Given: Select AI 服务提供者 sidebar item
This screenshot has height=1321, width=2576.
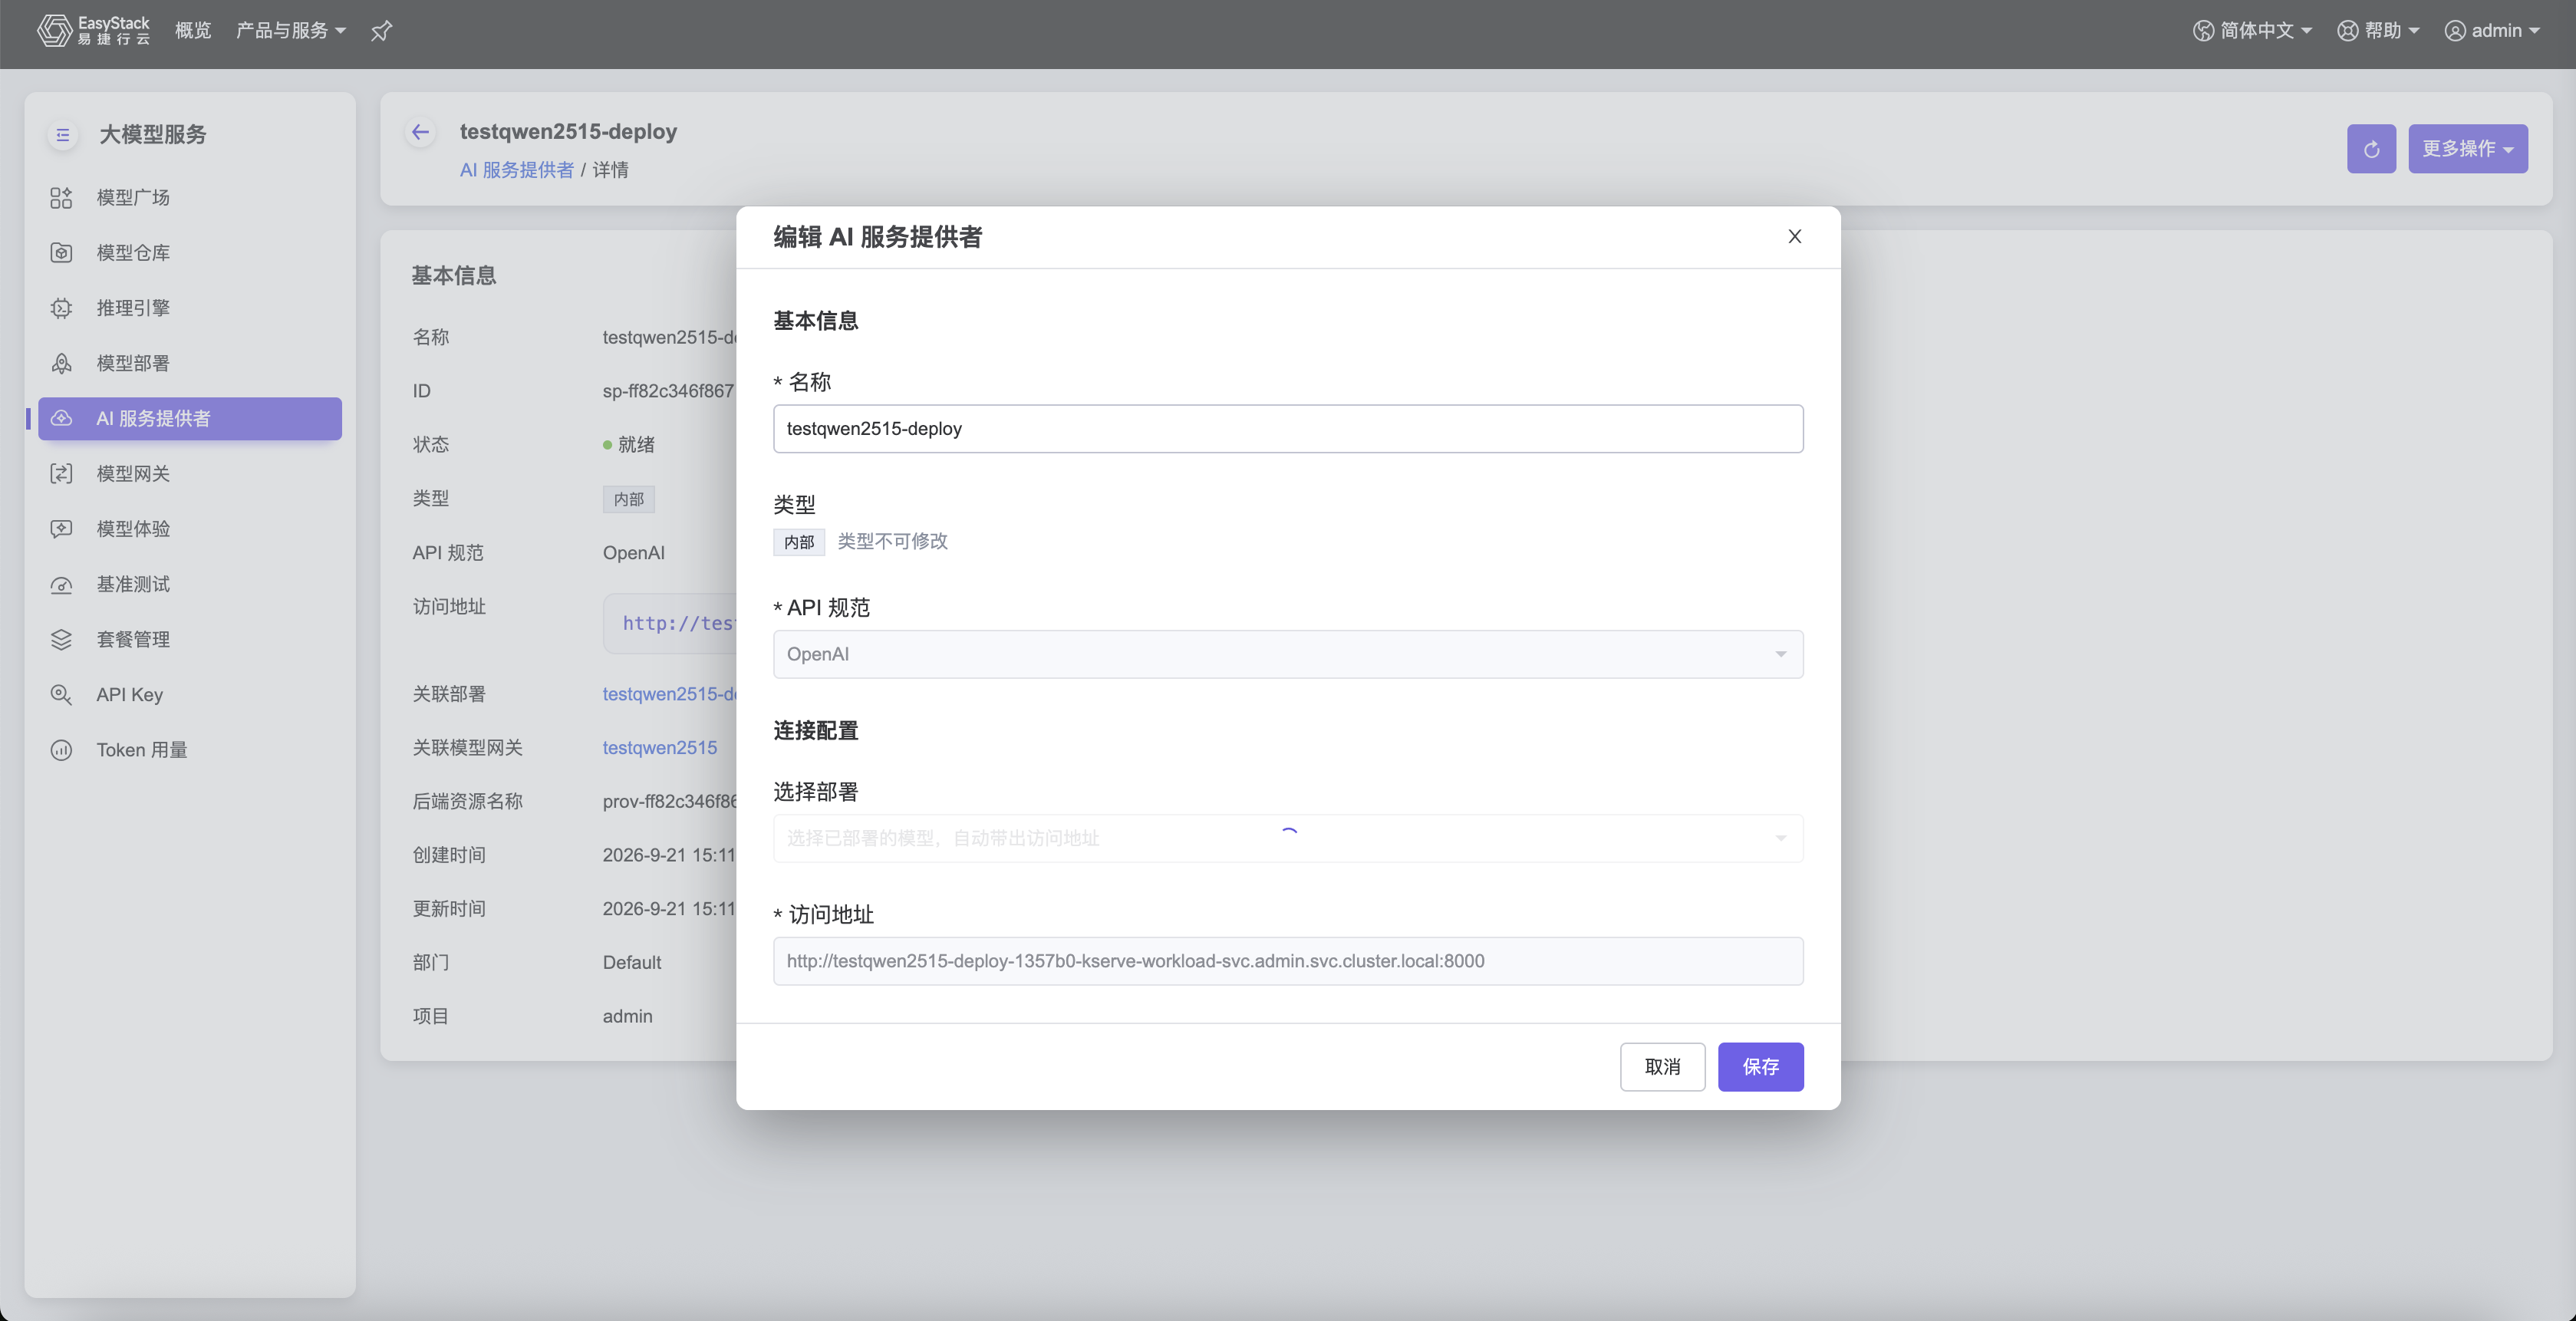Looking at the screenshot, I should tap(190, 418).
